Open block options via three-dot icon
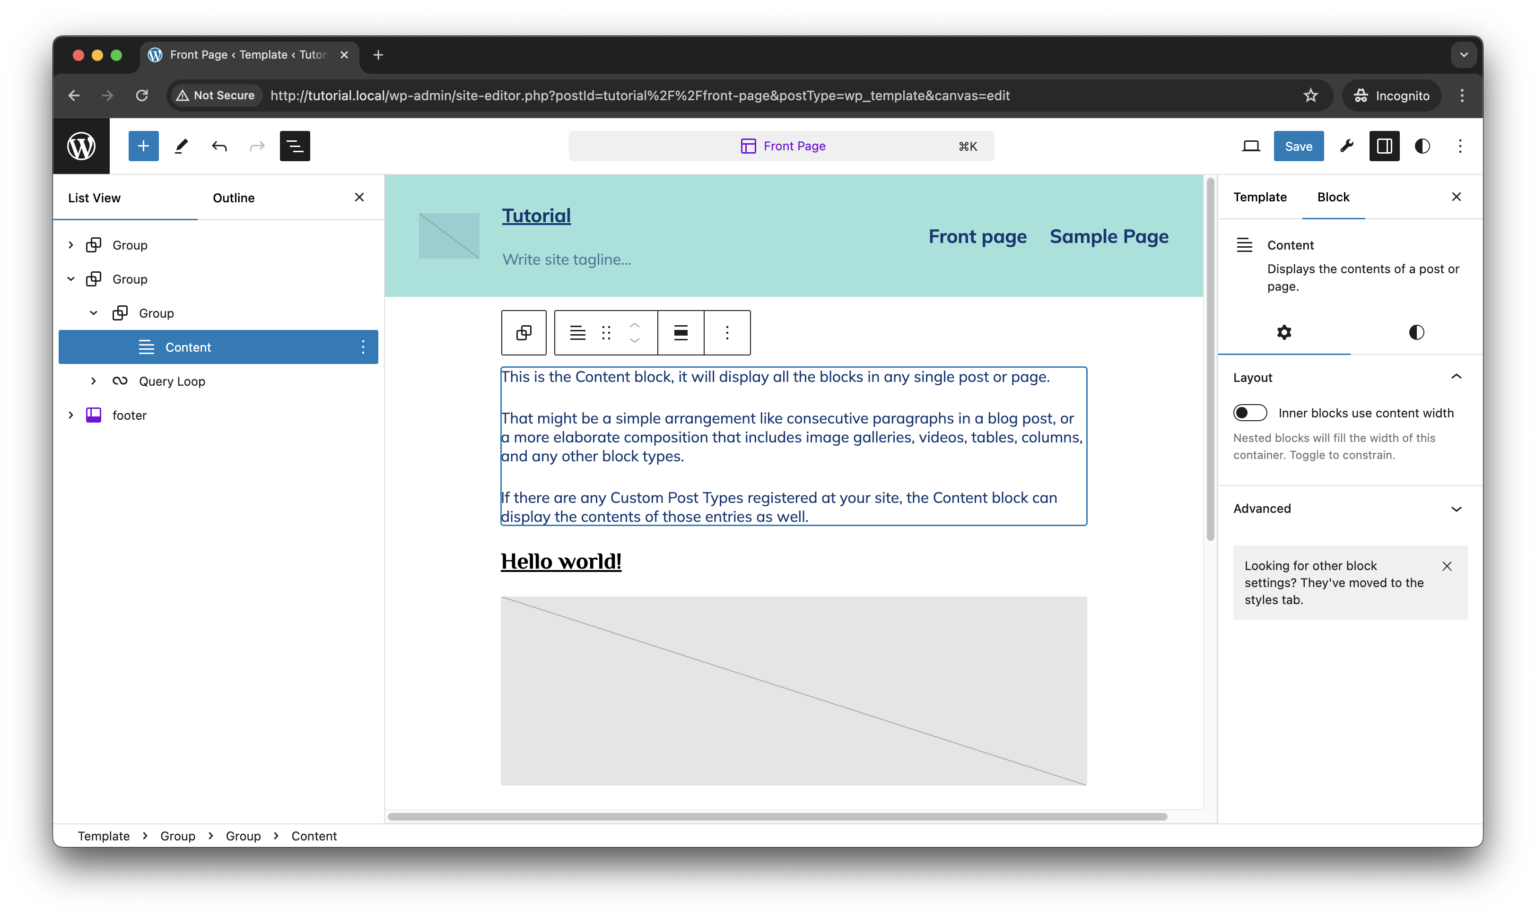This screenshot has width=1536, height=917. pos(727,332)
